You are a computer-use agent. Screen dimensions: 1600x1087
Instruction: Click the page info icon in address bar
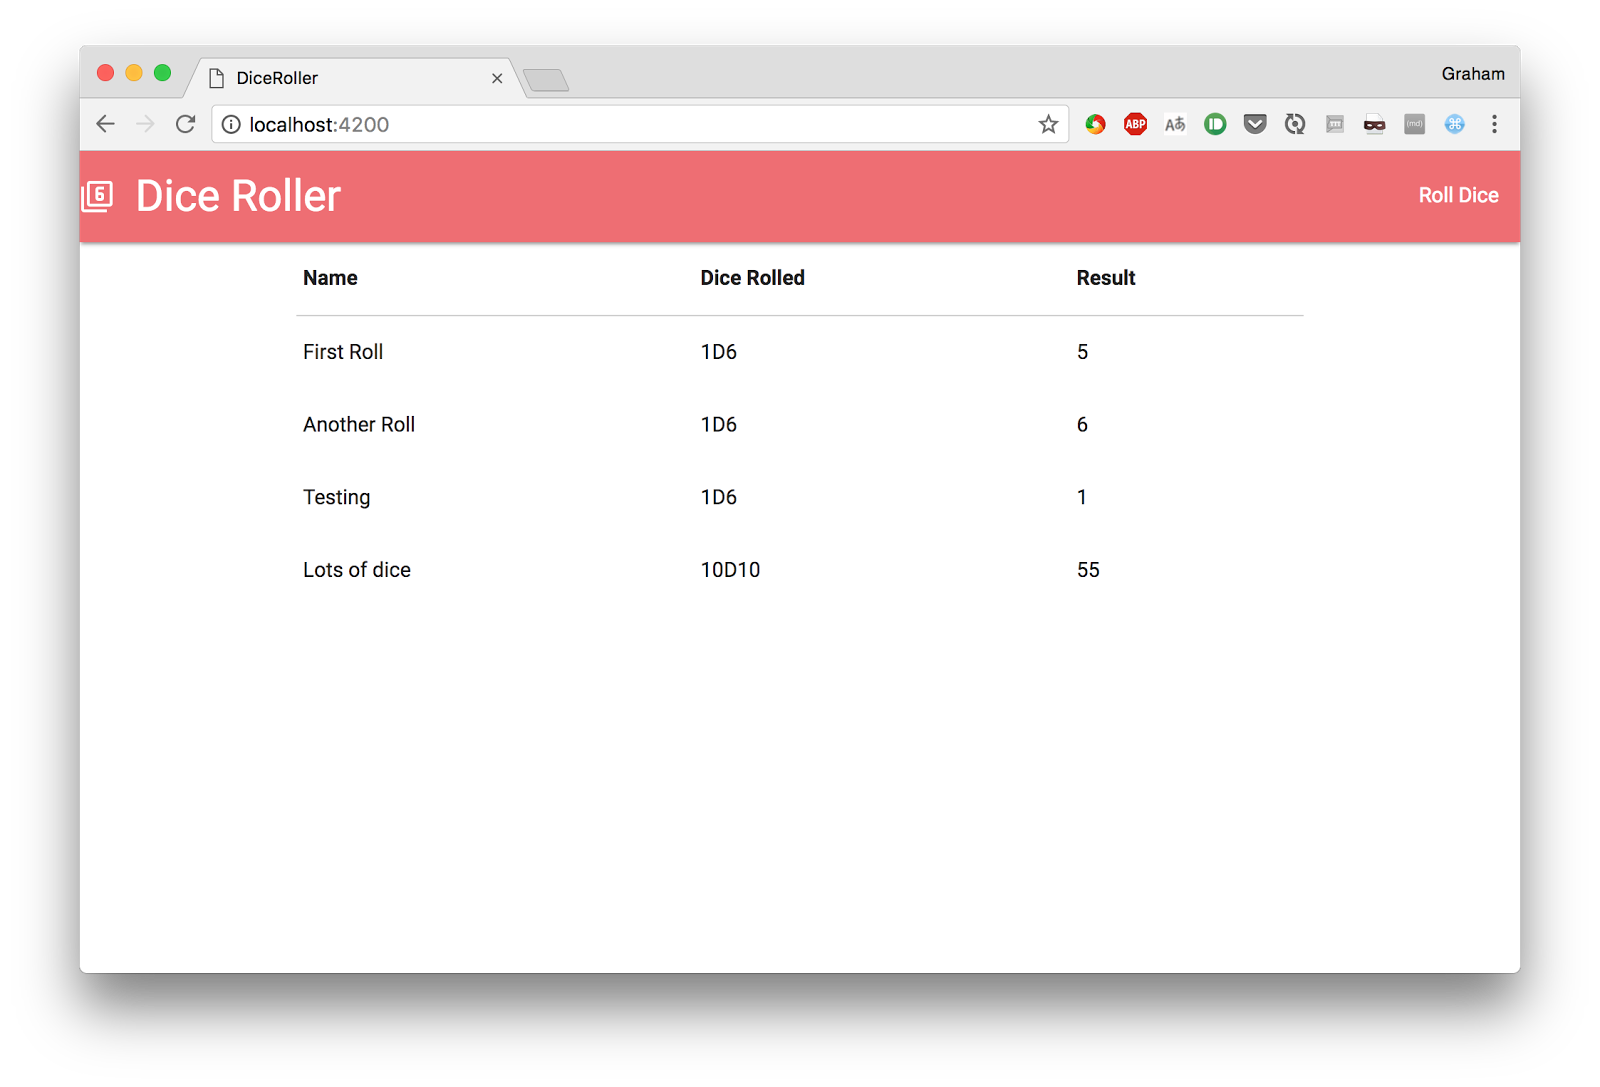point(231,124)
